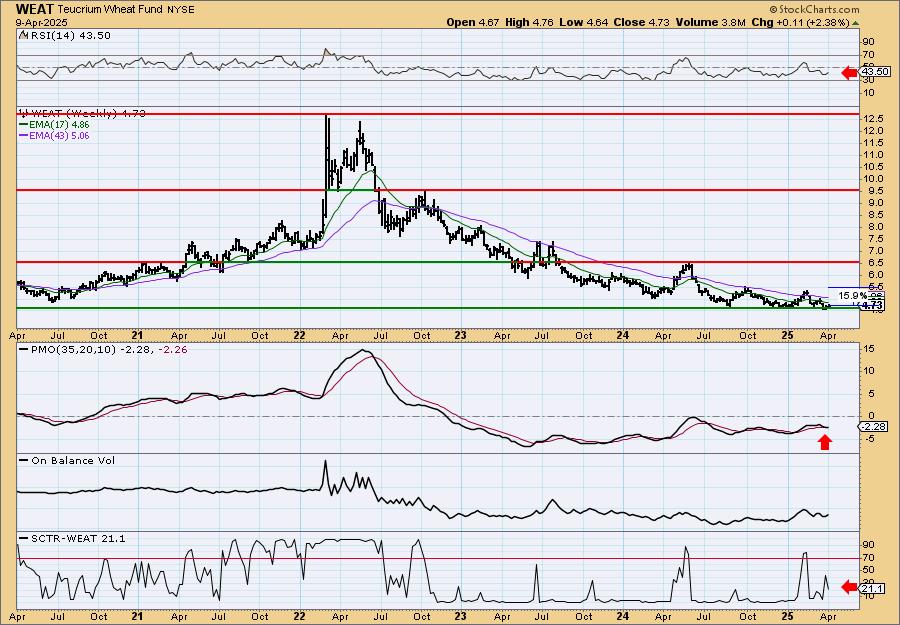This screenshot has width=900, height=625.
Task: Click the purple EMA(43) line swatch
Action: coord(24,136)
